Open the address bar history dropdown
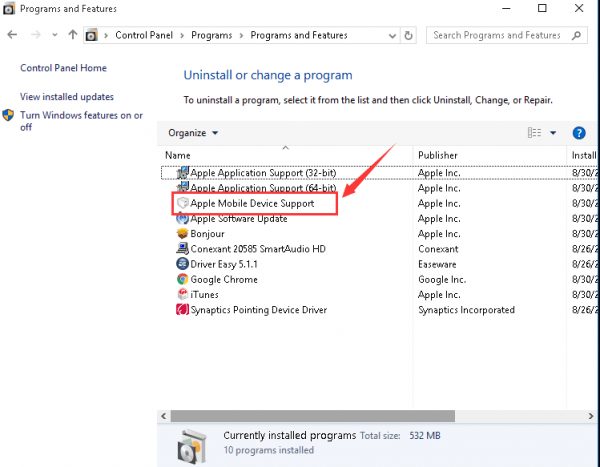This screenshot has height=467, width=600. [391, 35]
